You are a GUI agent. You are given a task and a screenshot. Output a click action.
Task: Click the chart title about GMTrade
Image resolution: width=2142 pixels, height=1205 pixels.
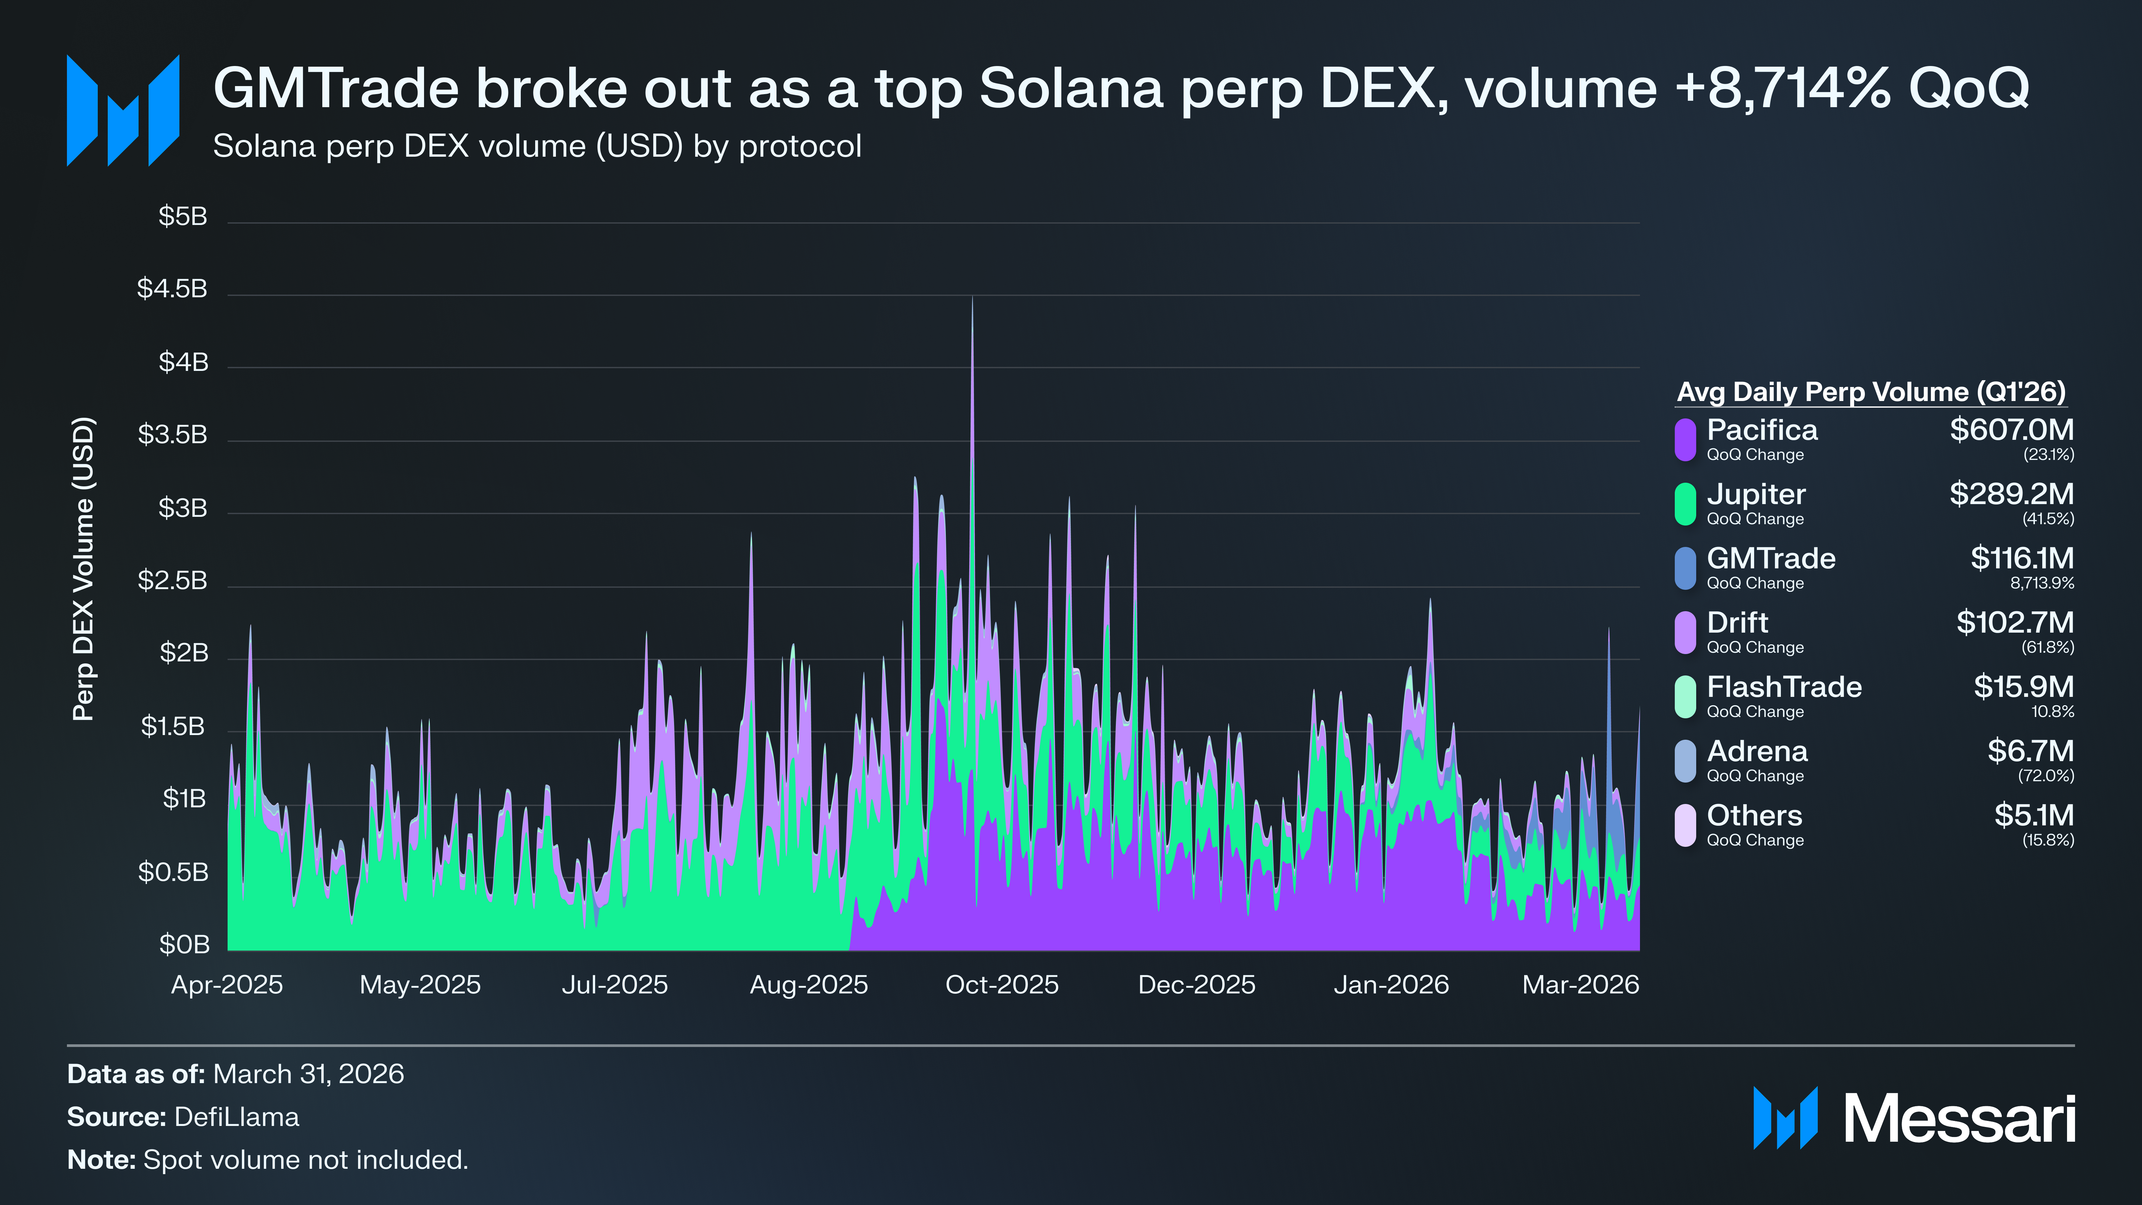(1121, 88)
